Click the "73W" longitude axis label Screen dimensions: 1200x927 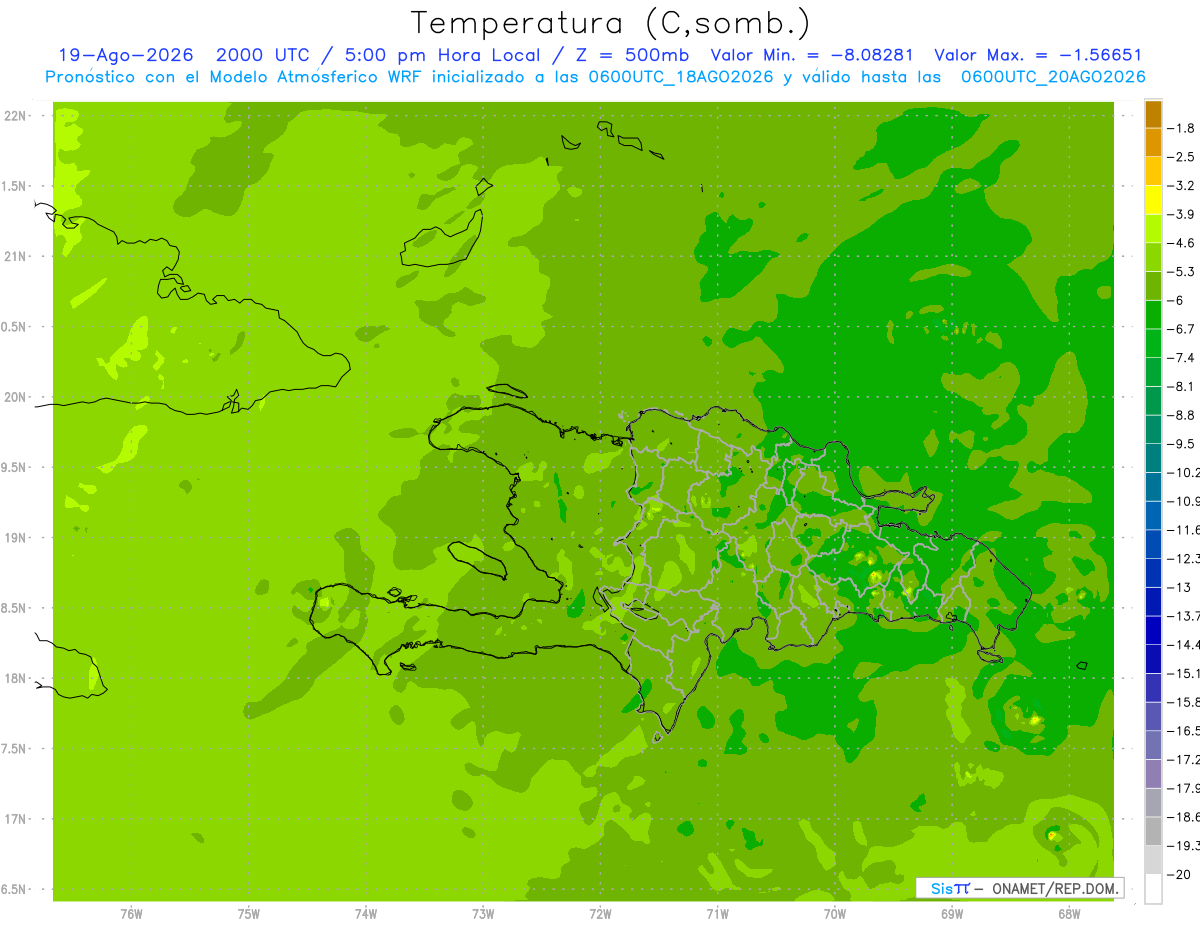pos(483,913)
